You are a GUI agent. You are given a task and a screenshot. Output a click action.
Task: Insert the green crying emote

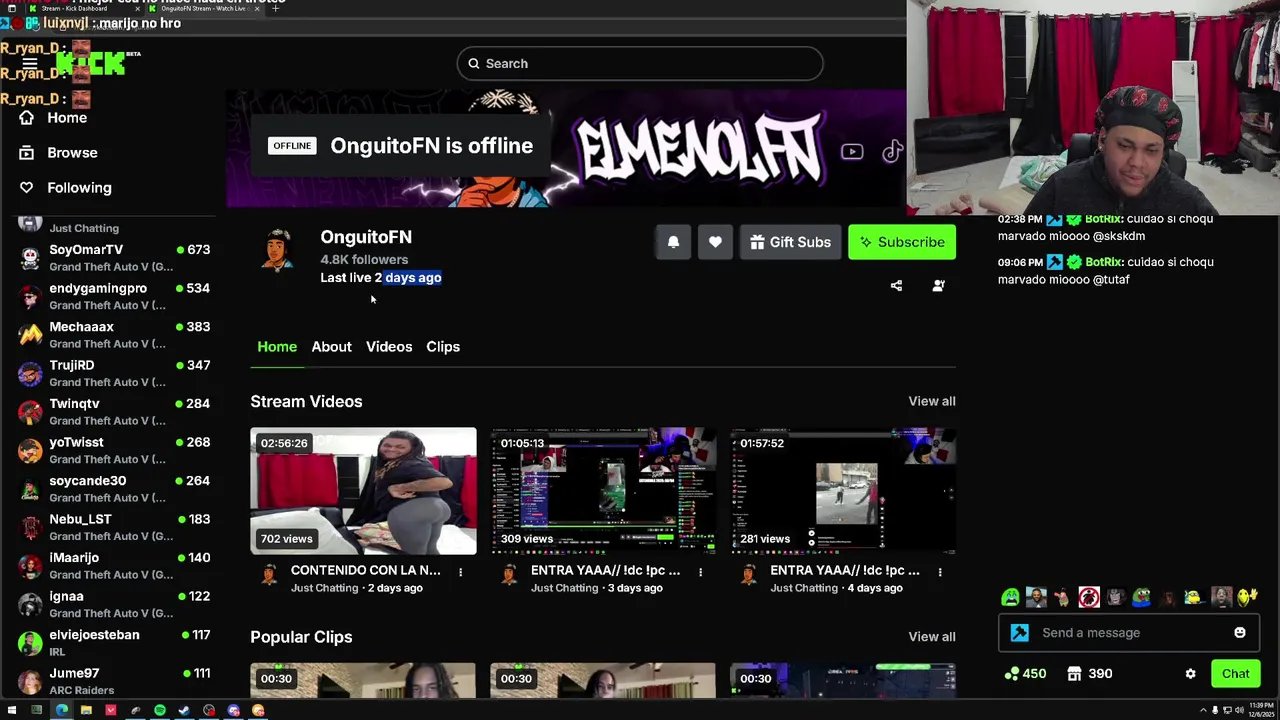click(x=1011, y=597)
